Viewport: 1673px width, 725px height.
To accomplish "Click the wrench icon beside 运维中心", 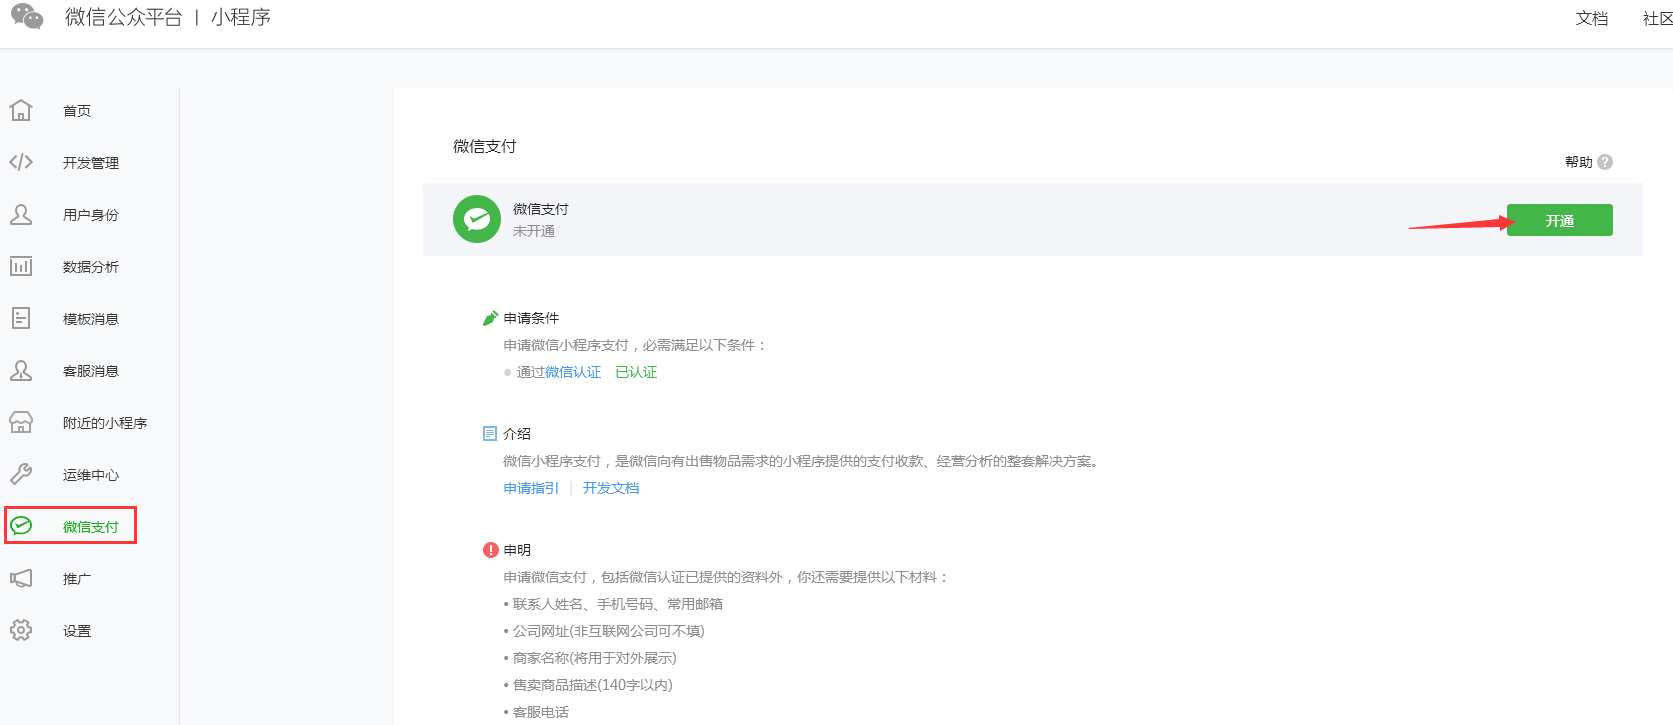I will click(x=21, y=474).
